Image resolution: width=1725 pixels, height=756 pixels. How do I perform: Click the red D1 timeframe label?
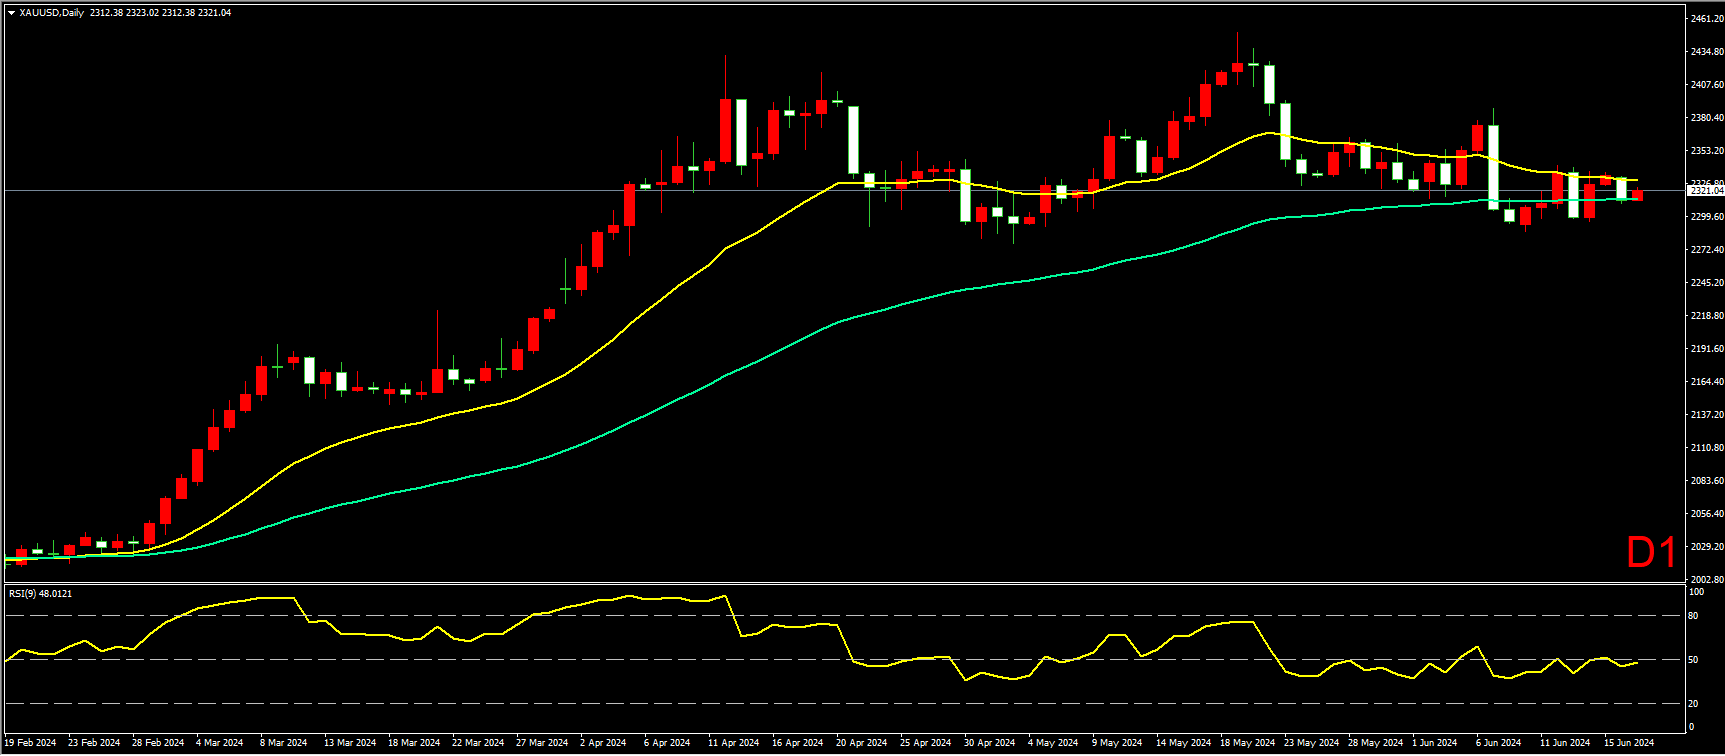[x=1651, y=553]
